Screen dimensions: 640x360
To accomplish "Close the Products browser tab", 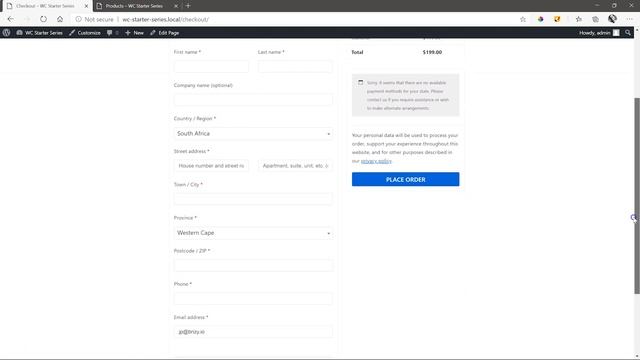I will 176,6.
